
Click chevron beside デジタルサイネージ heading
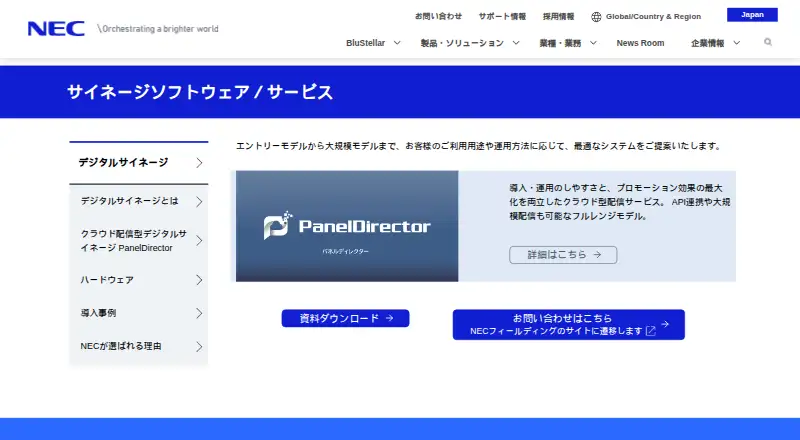[199, 162]
